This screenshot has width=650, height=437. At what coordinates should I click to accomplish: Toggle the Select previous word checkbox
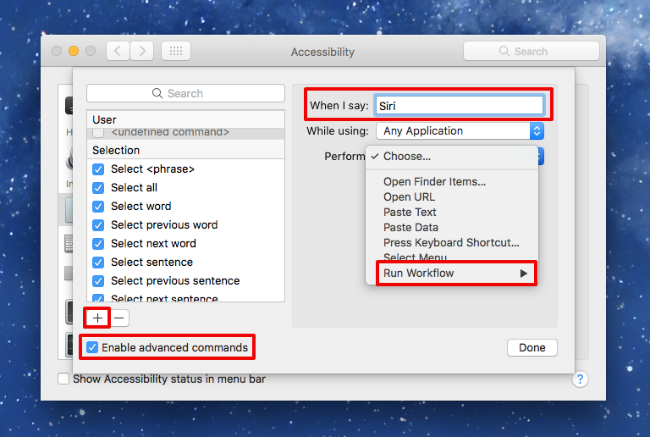click(x=98, y=225)
